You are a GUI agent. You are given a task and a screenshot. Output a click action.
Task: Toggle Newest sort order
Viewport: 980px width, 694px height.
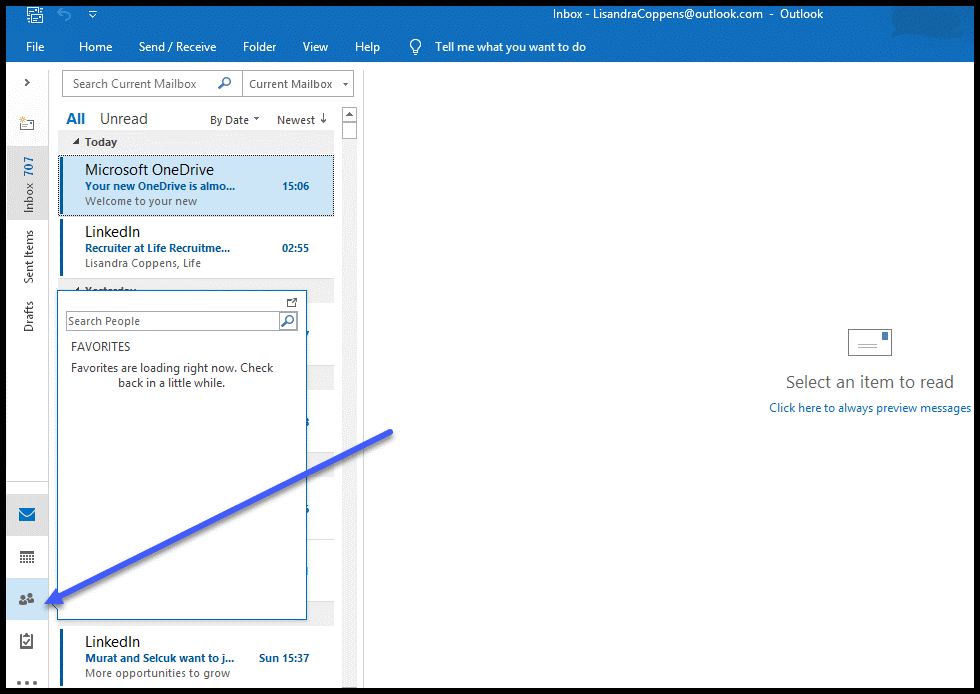(x=302, y=120)
